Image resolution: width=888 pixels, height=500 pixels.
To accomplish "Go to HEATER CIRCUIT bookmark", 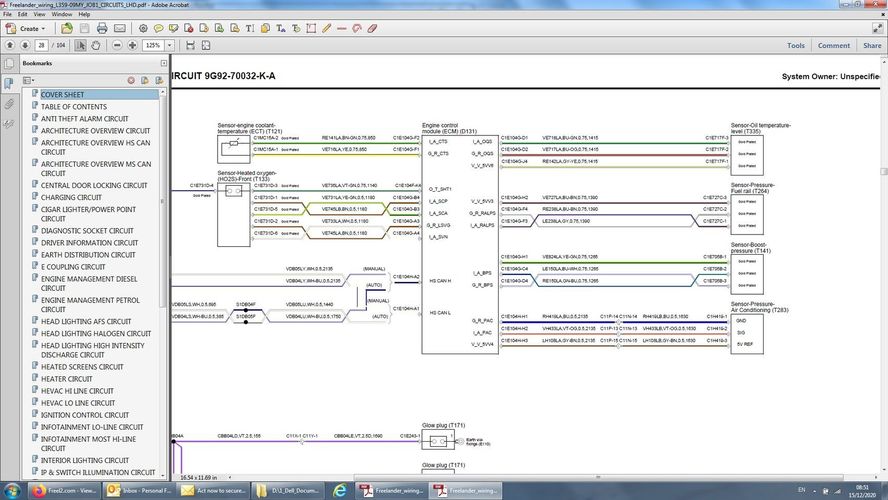I will (66, 379).
